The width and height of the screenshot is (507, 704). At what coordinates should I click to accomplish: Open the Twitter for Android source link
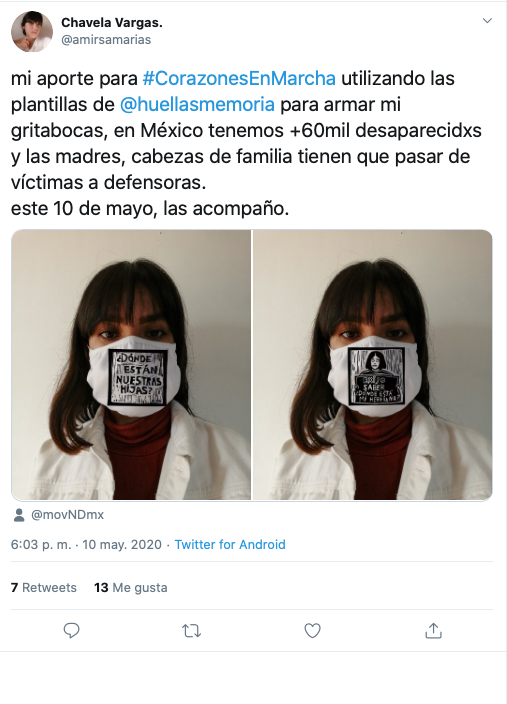click(230, 544)
